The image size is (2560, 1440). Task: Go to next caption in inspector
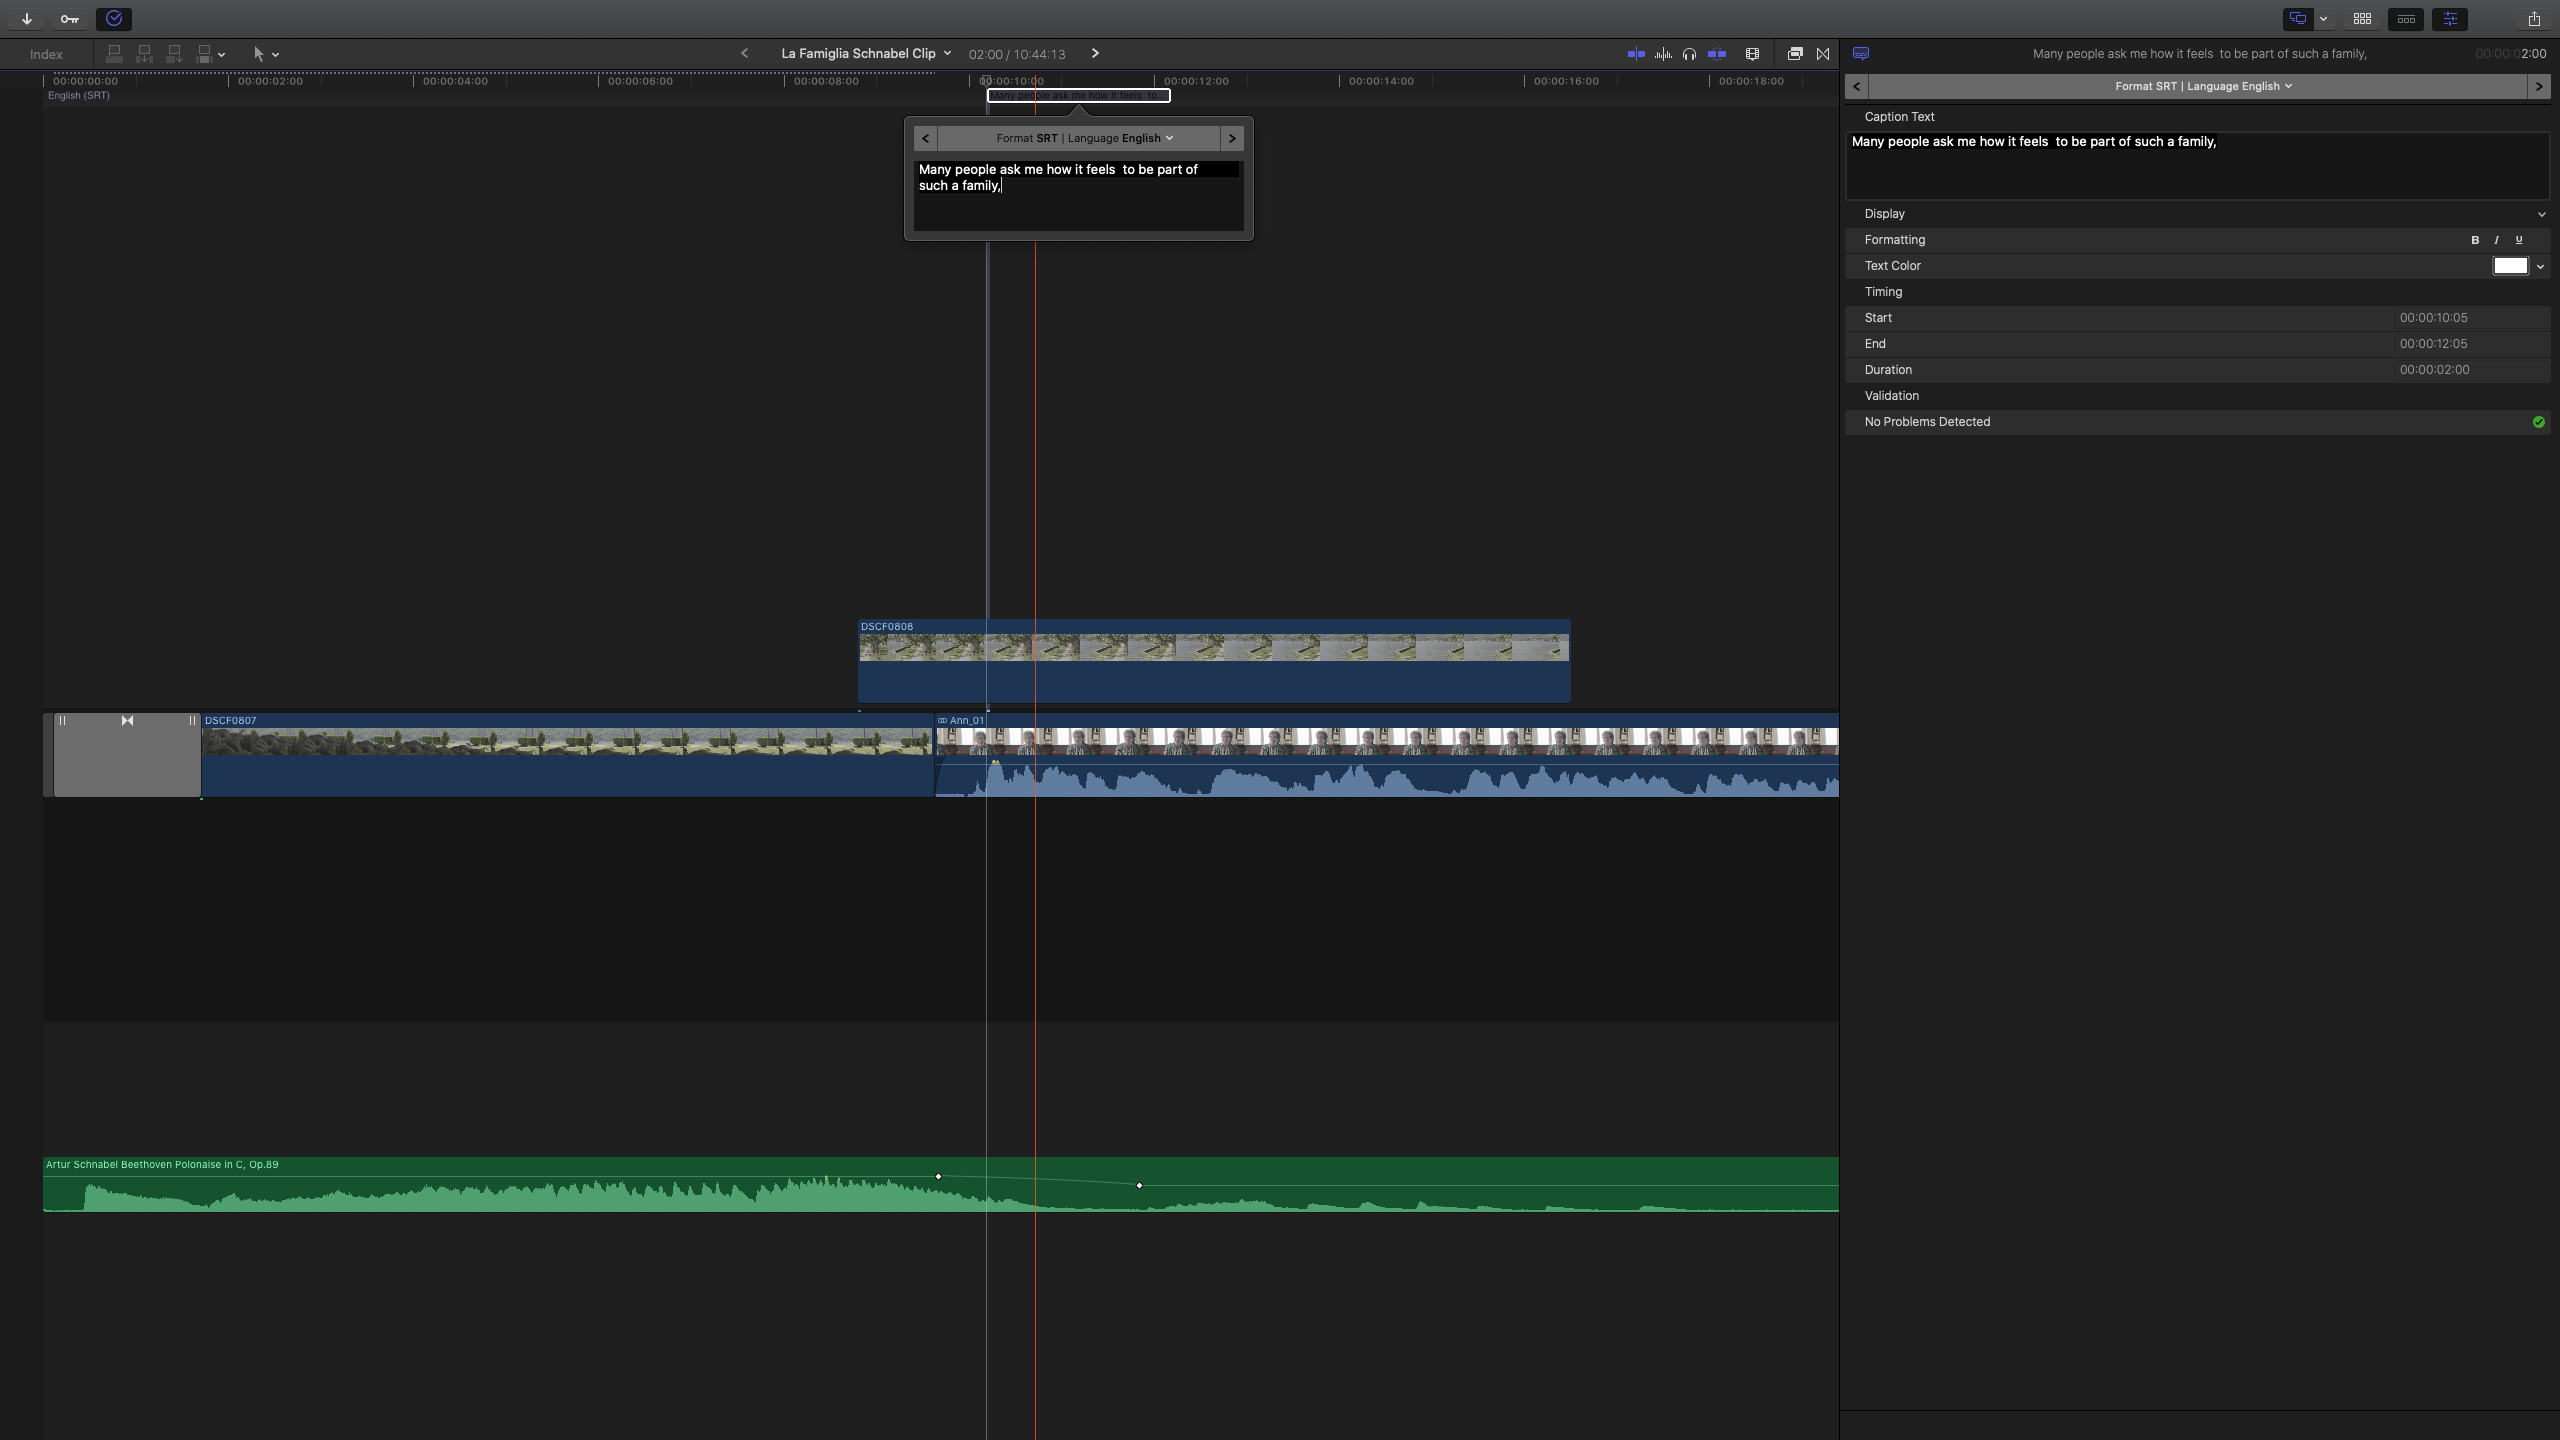click(2538, 86)
